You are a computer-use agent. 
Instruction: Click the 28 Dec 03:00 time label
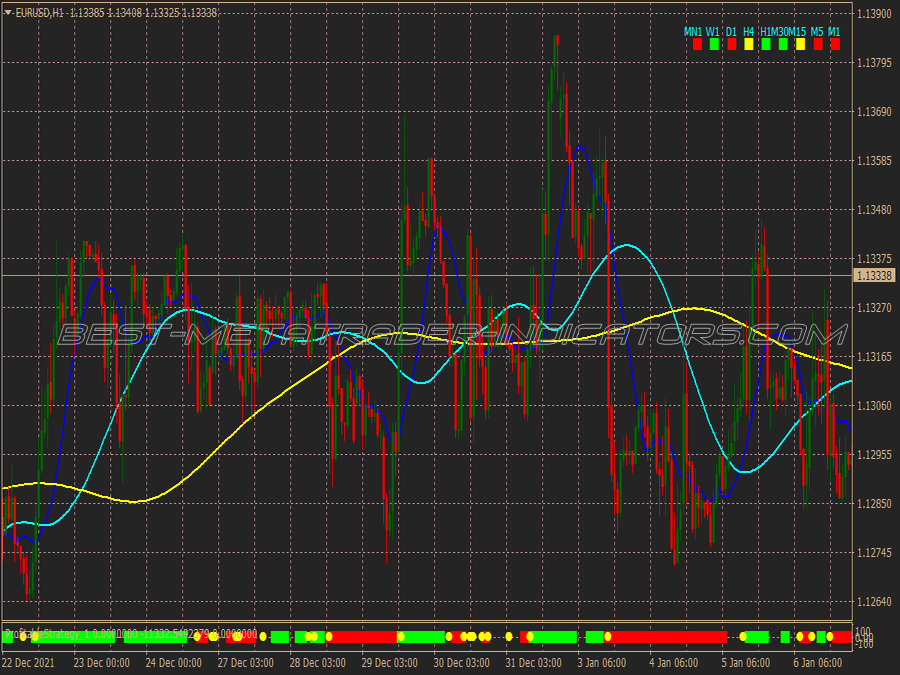317,663
